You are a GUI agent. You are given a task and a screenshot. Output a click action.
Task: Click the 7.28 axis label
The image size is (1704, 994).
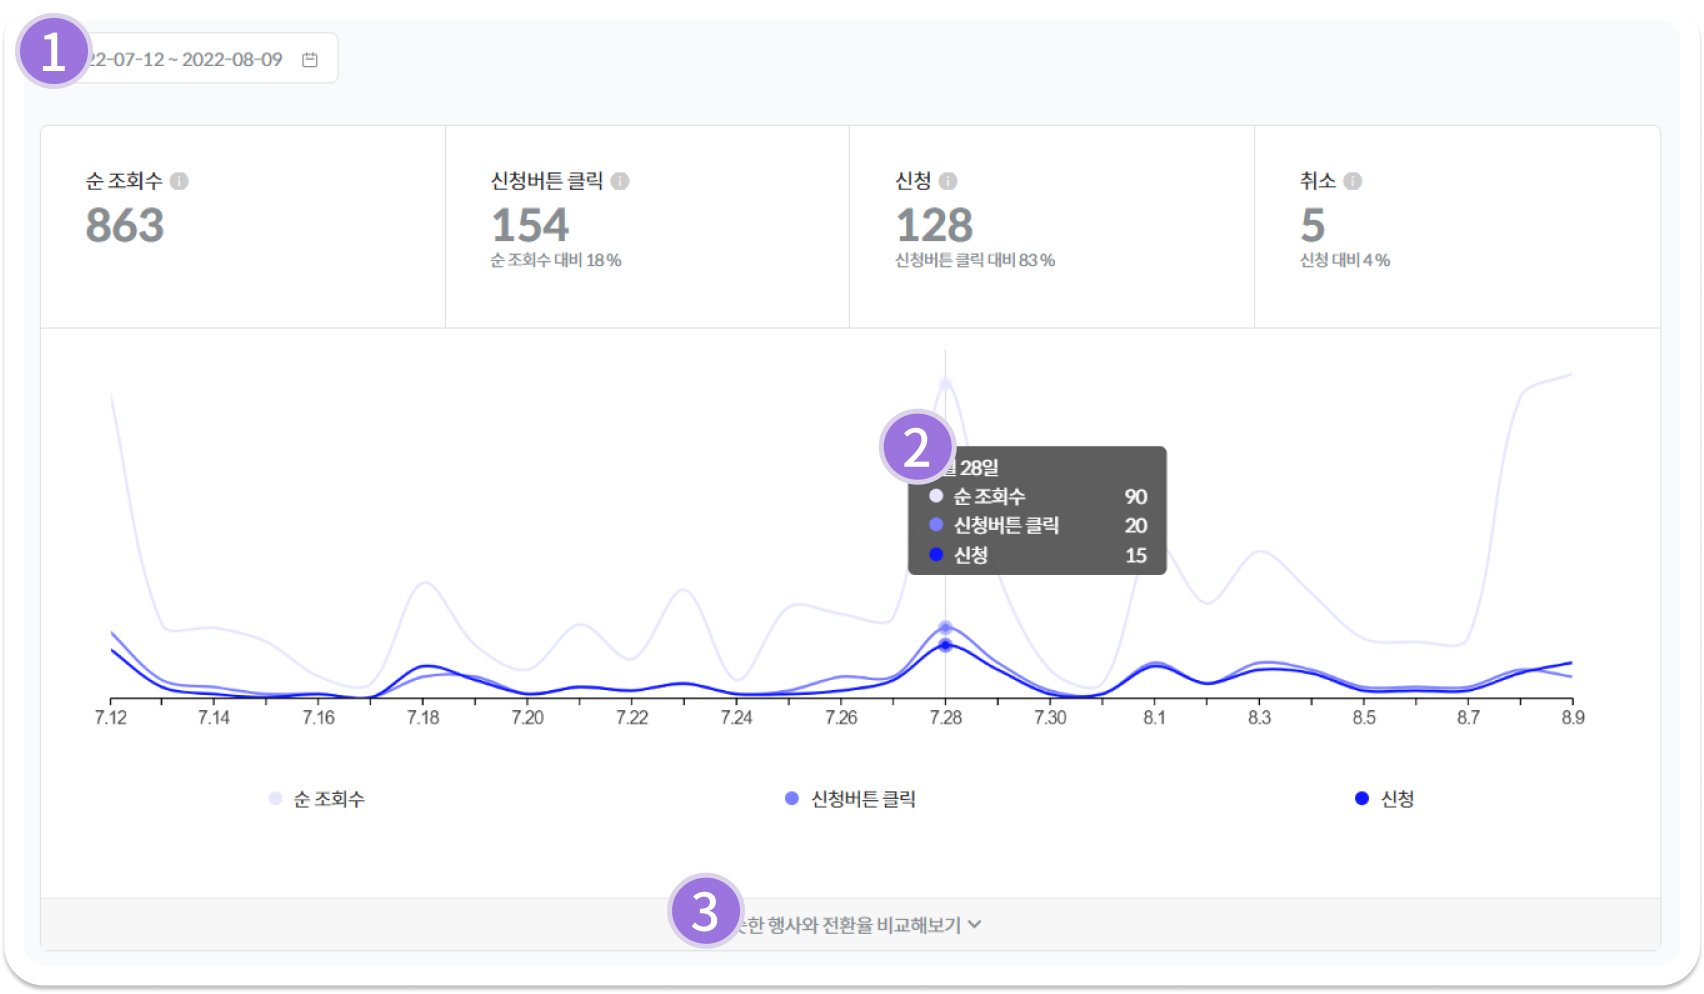click(x=946, y=717)
